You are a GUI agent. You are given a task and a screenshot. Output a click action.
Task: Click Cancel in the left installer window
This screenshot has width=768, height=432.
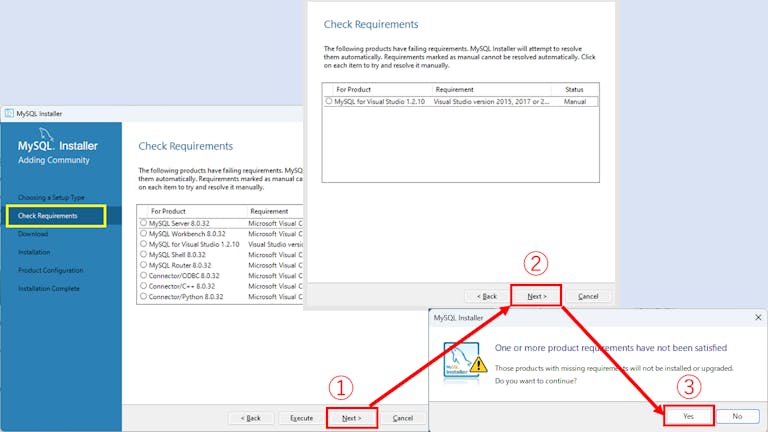[x=403, y=418]
